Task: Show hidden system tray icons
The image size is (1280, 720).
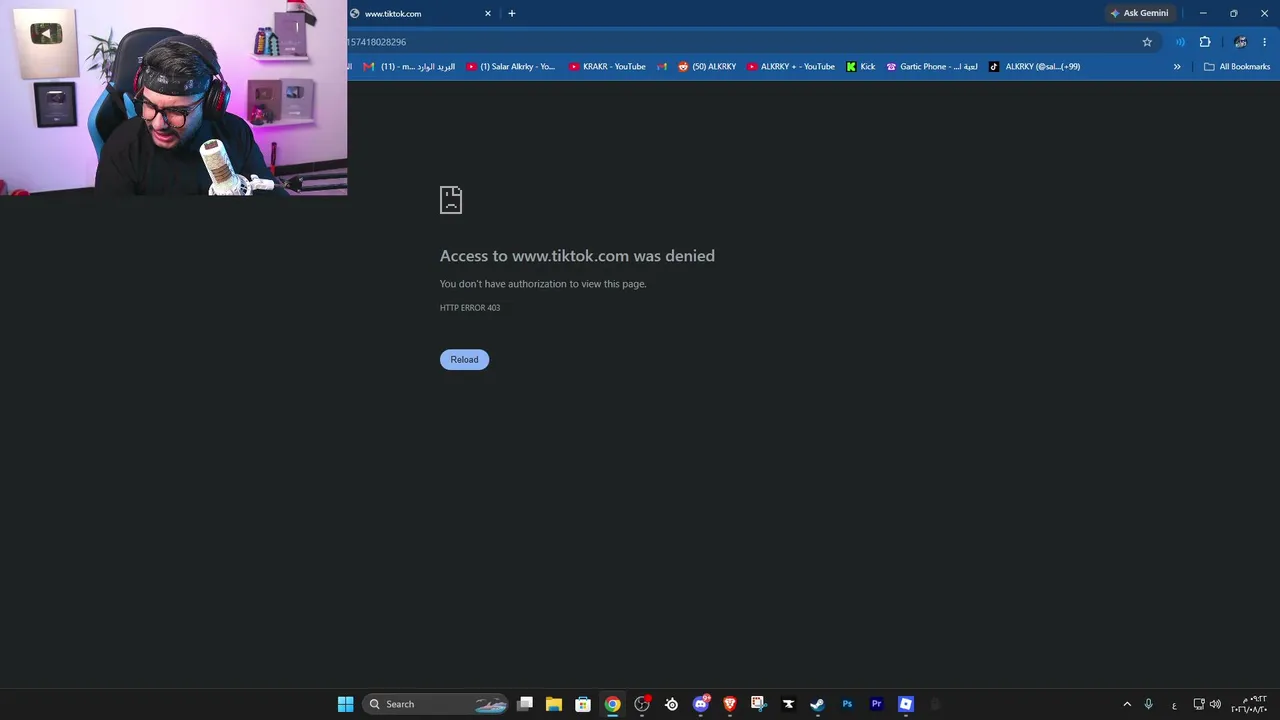Action: 1127,704
